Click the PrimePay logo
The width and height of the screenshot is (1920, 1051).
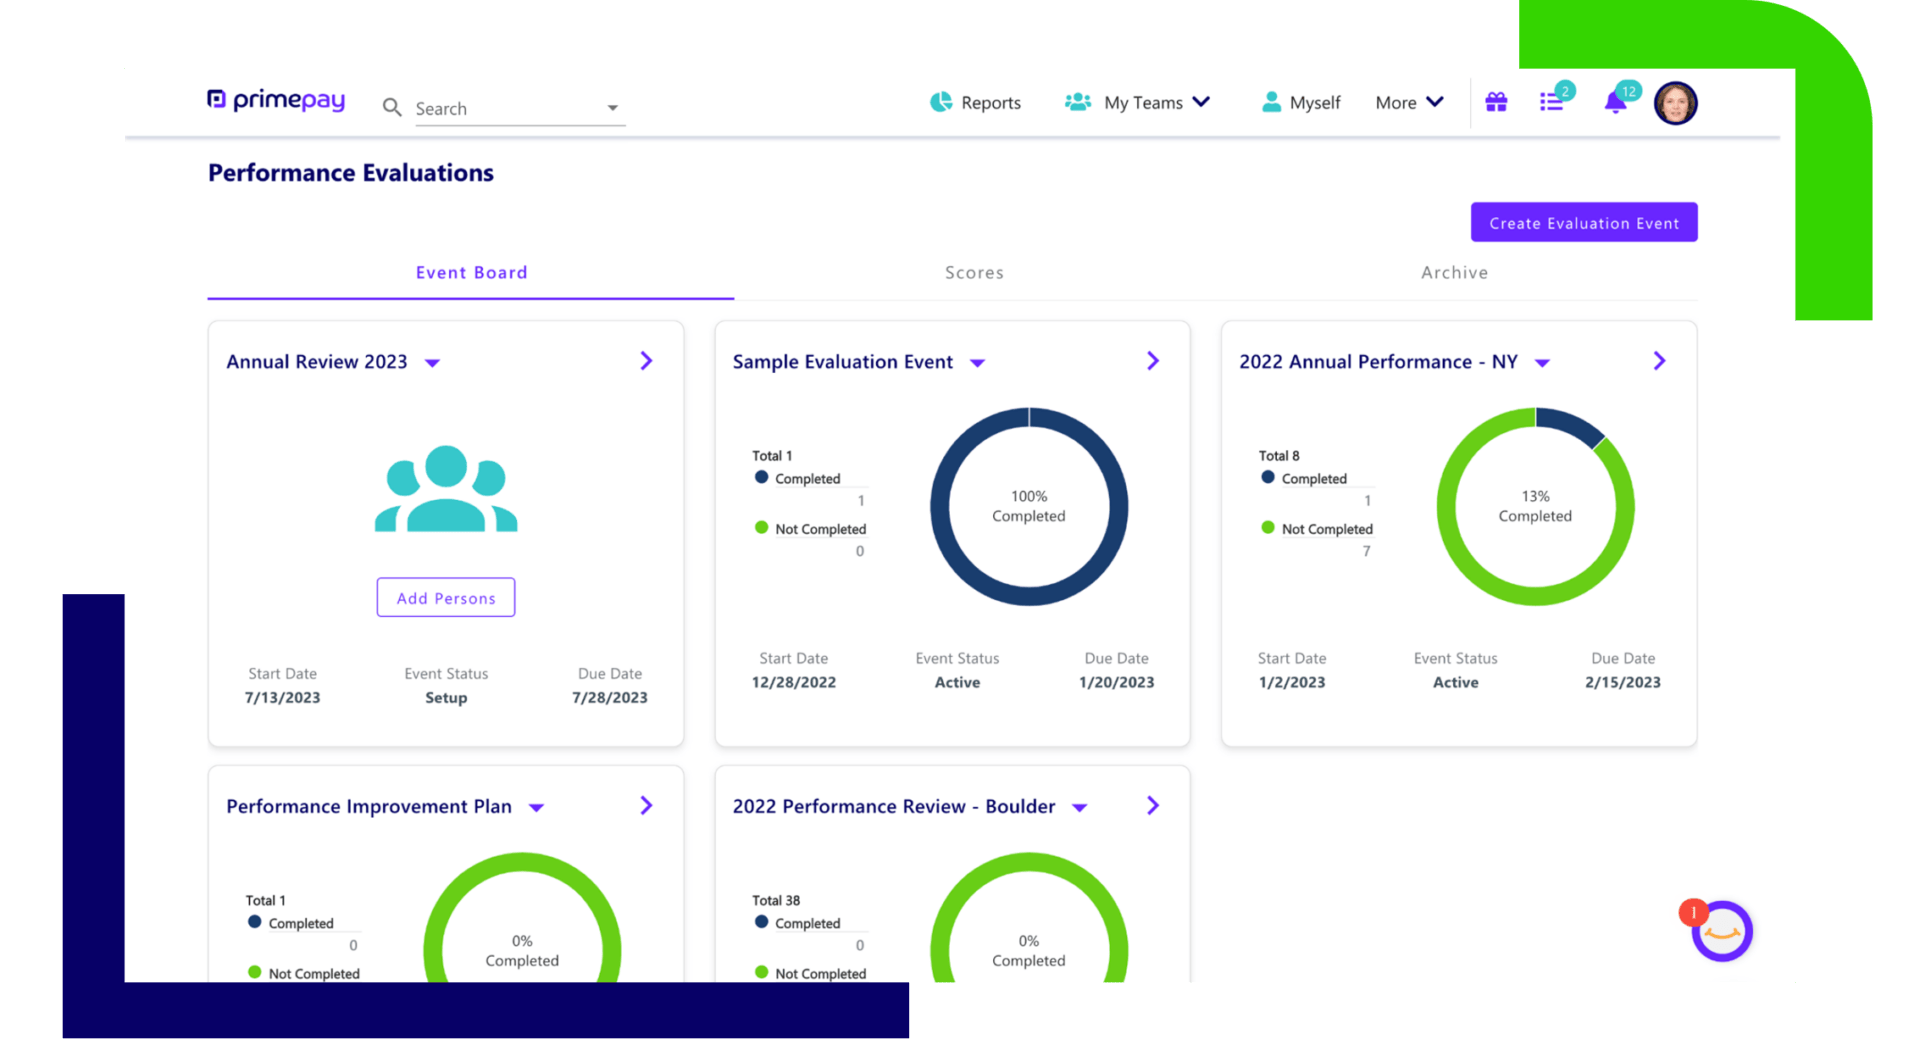276,100
